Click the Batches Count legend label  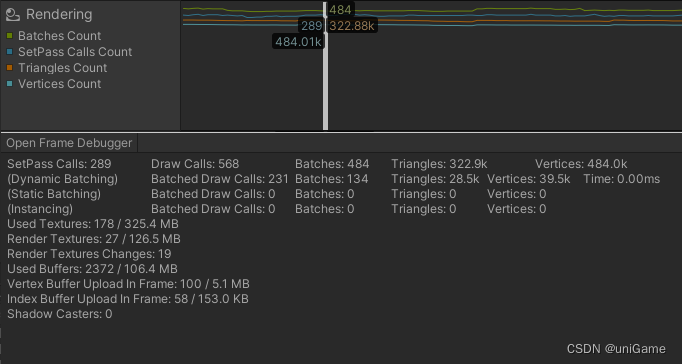click(x=60, y=36)
